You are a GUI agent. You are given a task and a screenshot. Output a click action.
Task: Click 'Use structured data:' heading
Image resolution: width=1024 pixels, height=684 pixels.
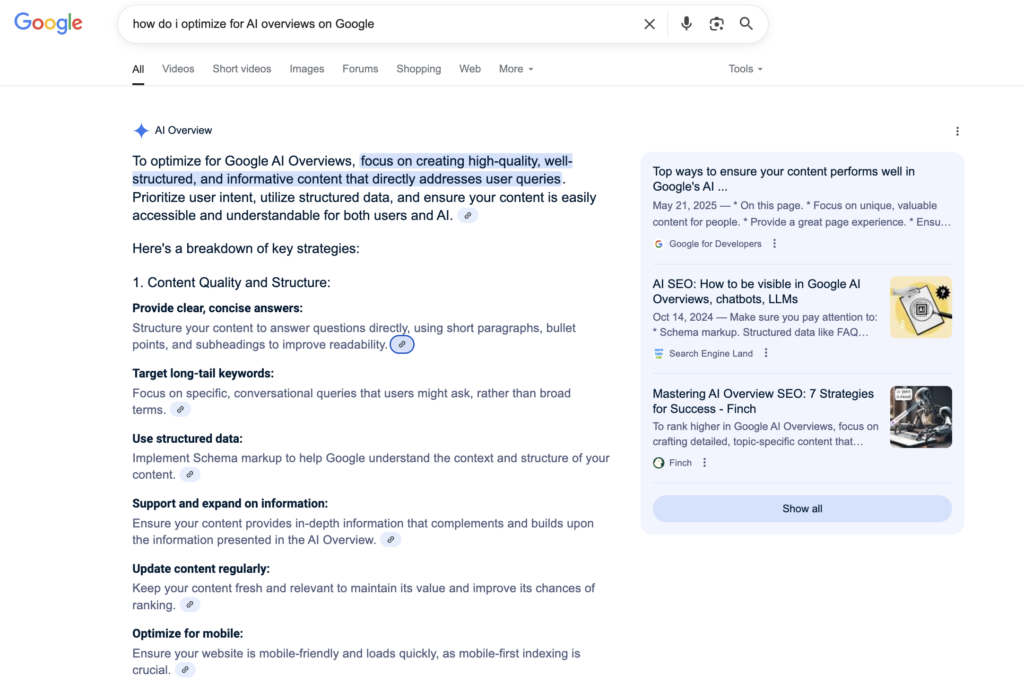coord(187,439)
